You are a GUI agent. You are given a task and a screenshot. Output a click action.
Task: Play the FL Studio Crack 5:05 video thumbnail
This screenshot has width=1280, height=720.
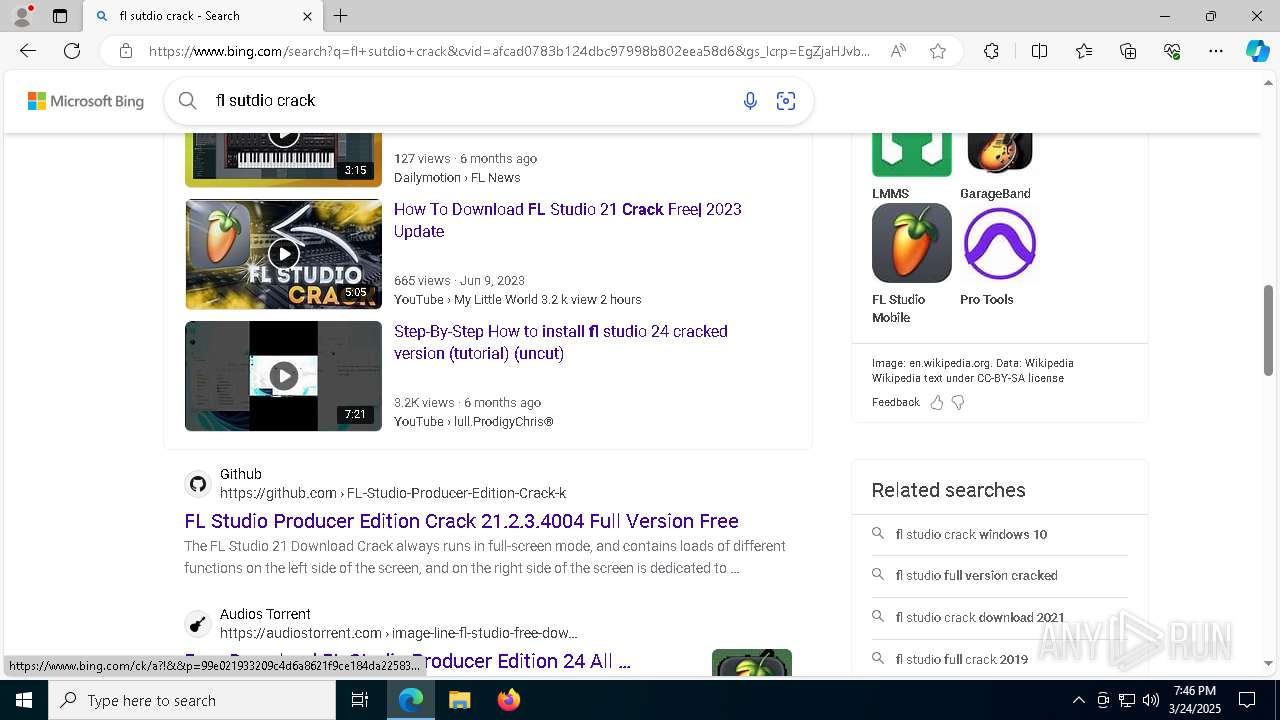[x=283, y=254]
